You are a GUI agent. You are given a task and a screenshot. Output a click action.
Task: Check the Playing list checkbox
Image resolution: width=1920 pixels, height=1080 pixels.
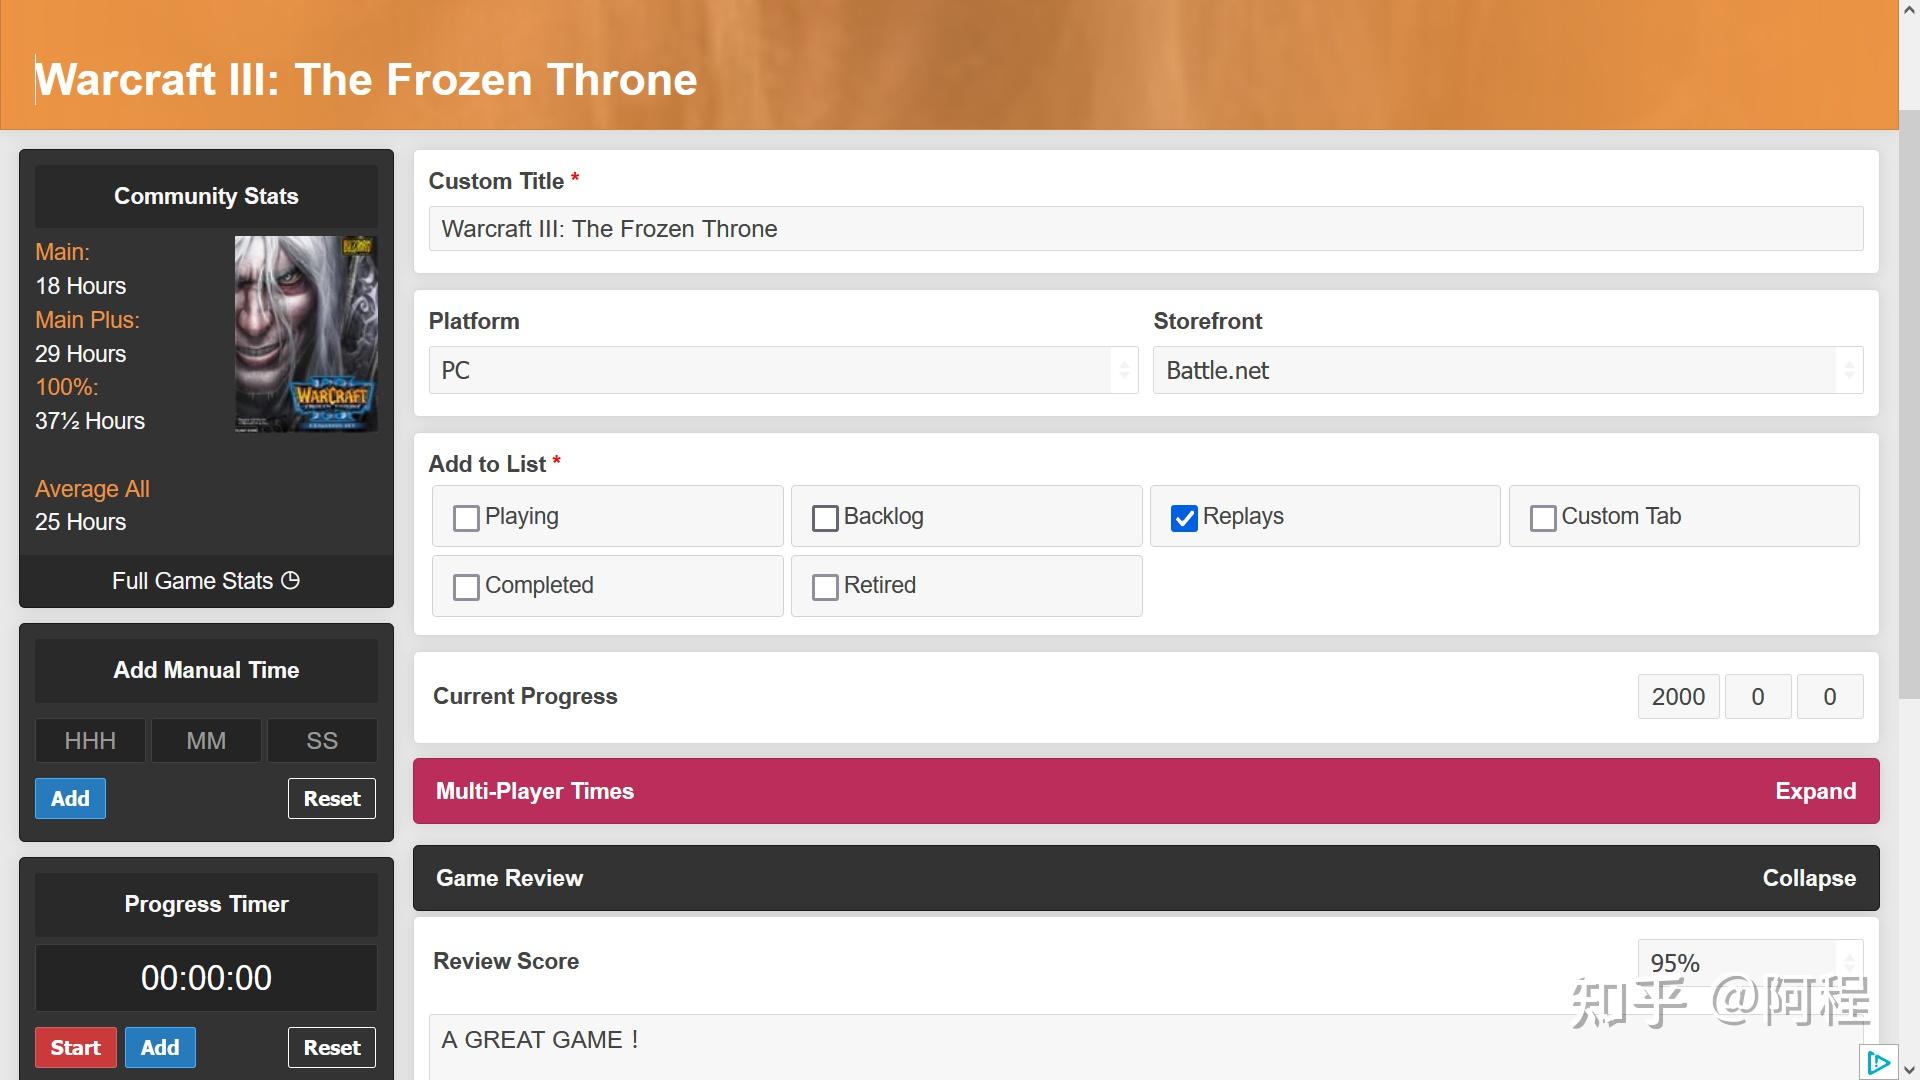coord(466,518)
